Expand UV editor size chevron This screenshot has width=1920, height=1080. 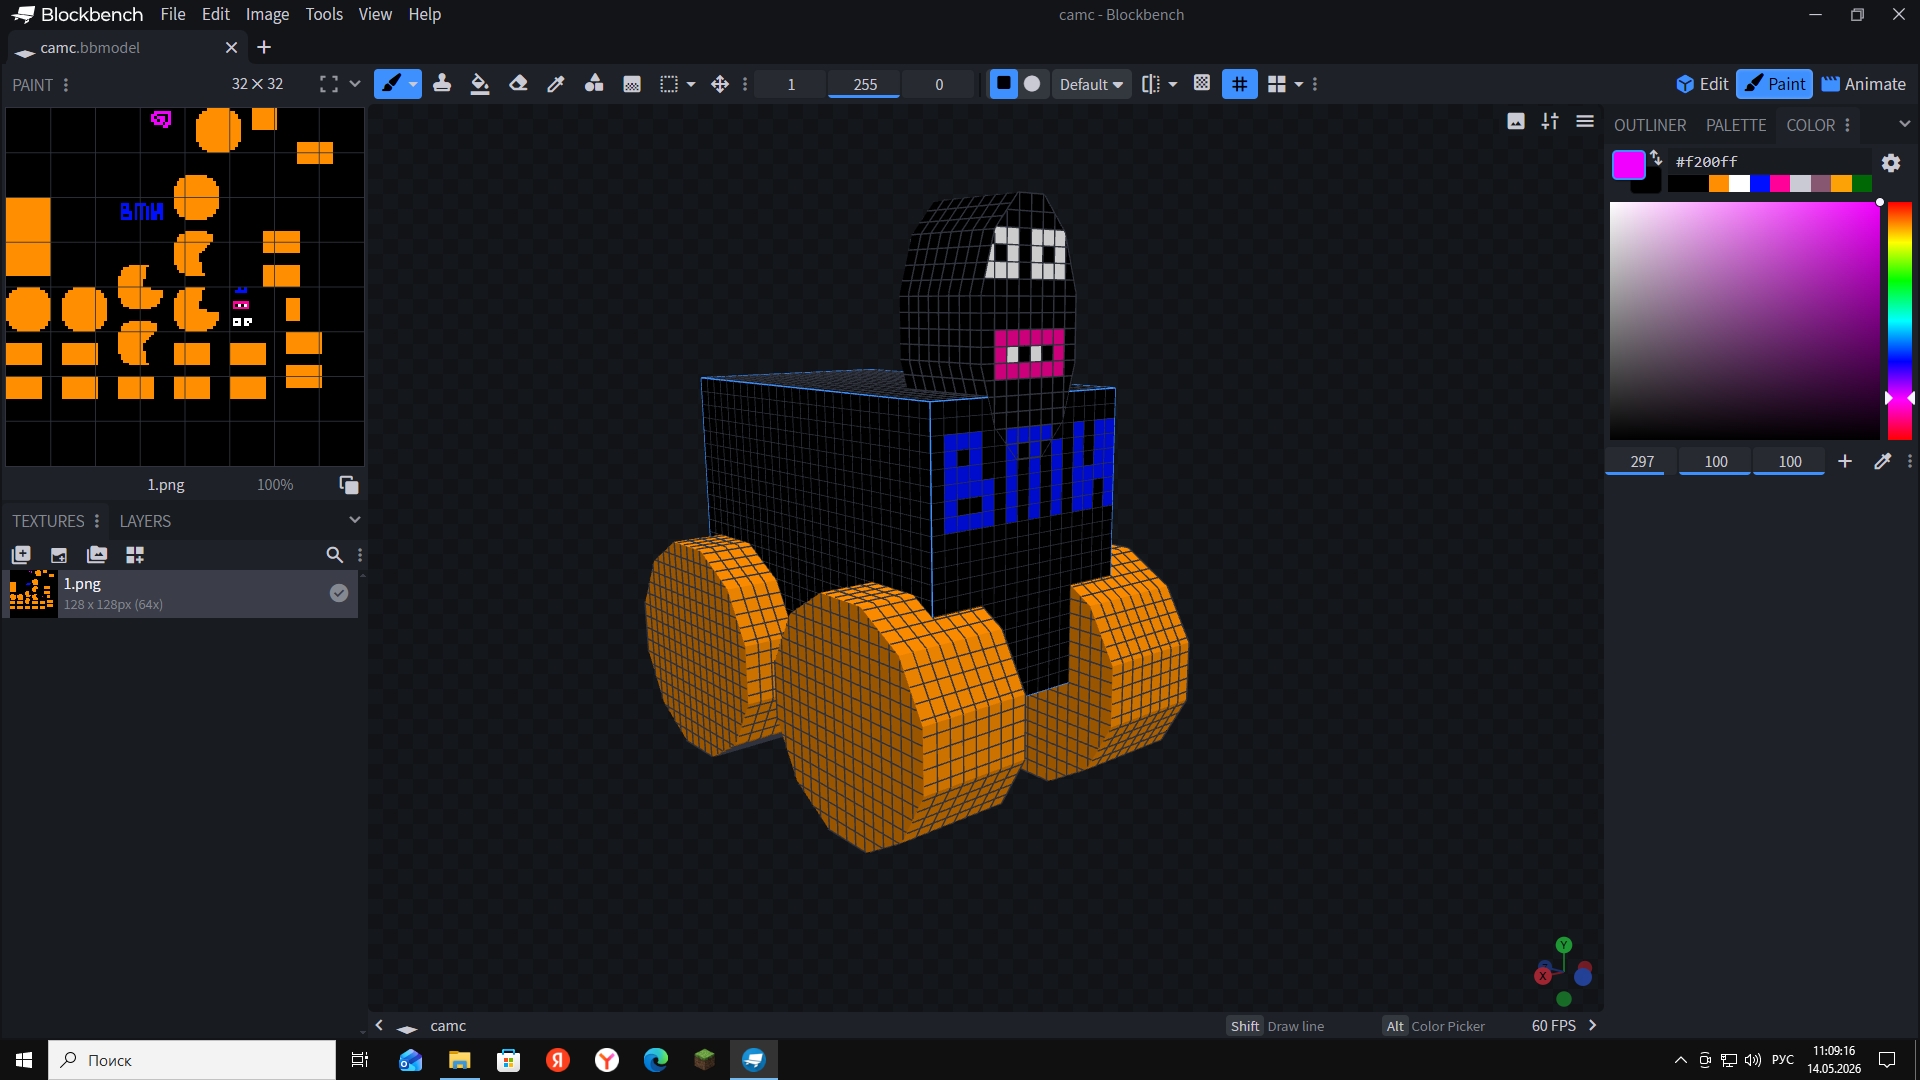[x=354, y=84]
